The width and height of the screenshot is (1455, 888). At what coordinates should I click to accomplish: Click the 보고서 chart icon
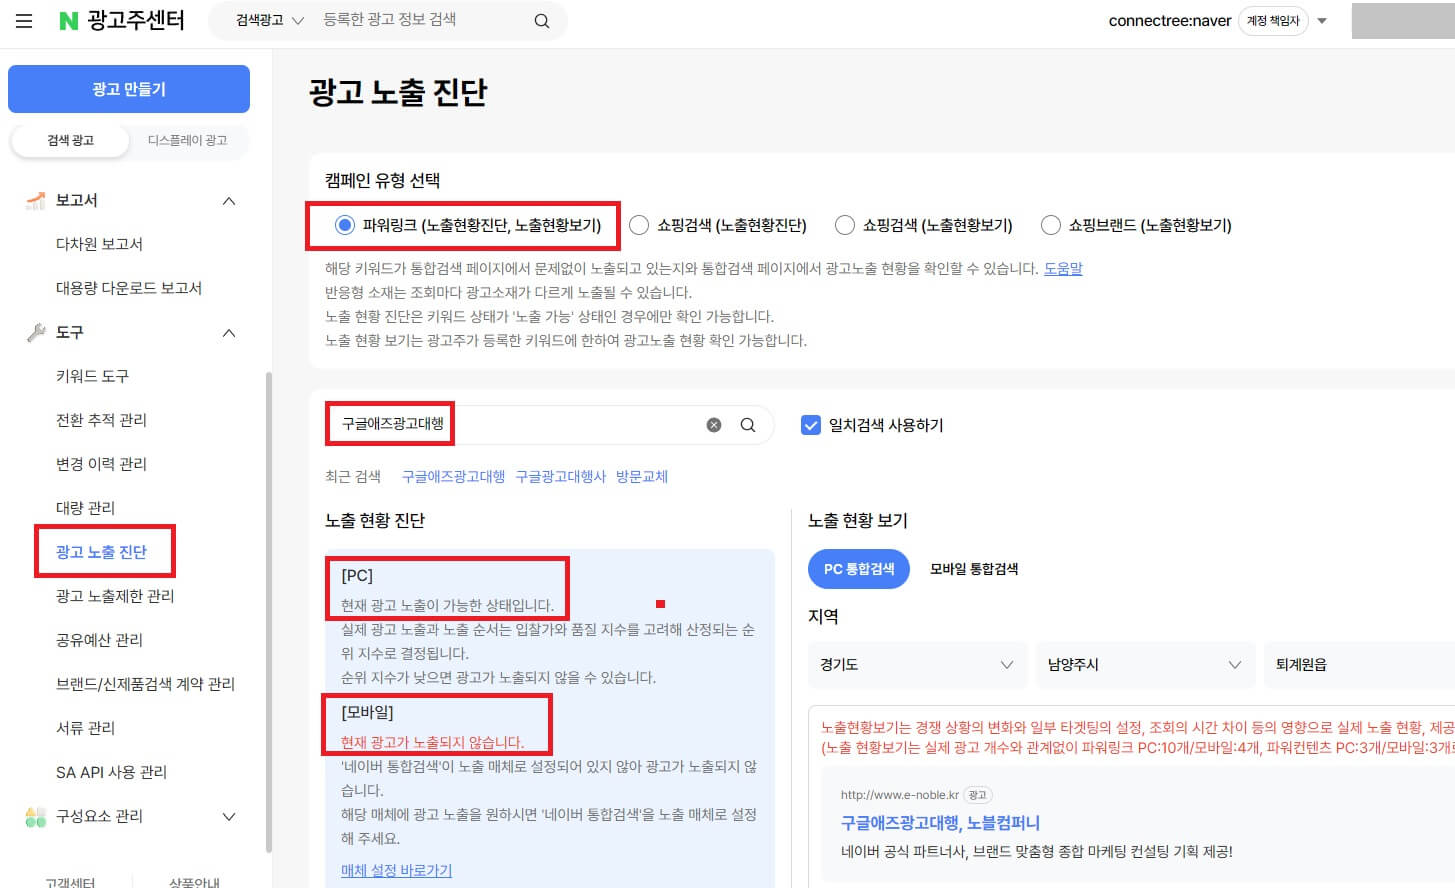coord(36,200)
